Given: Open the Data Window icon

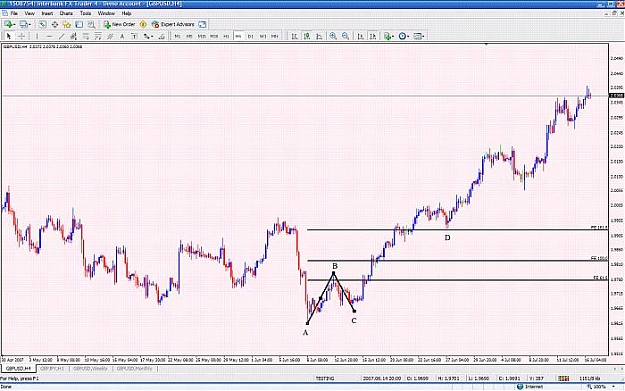Looking at the screenshot, I should pos(55,24).
